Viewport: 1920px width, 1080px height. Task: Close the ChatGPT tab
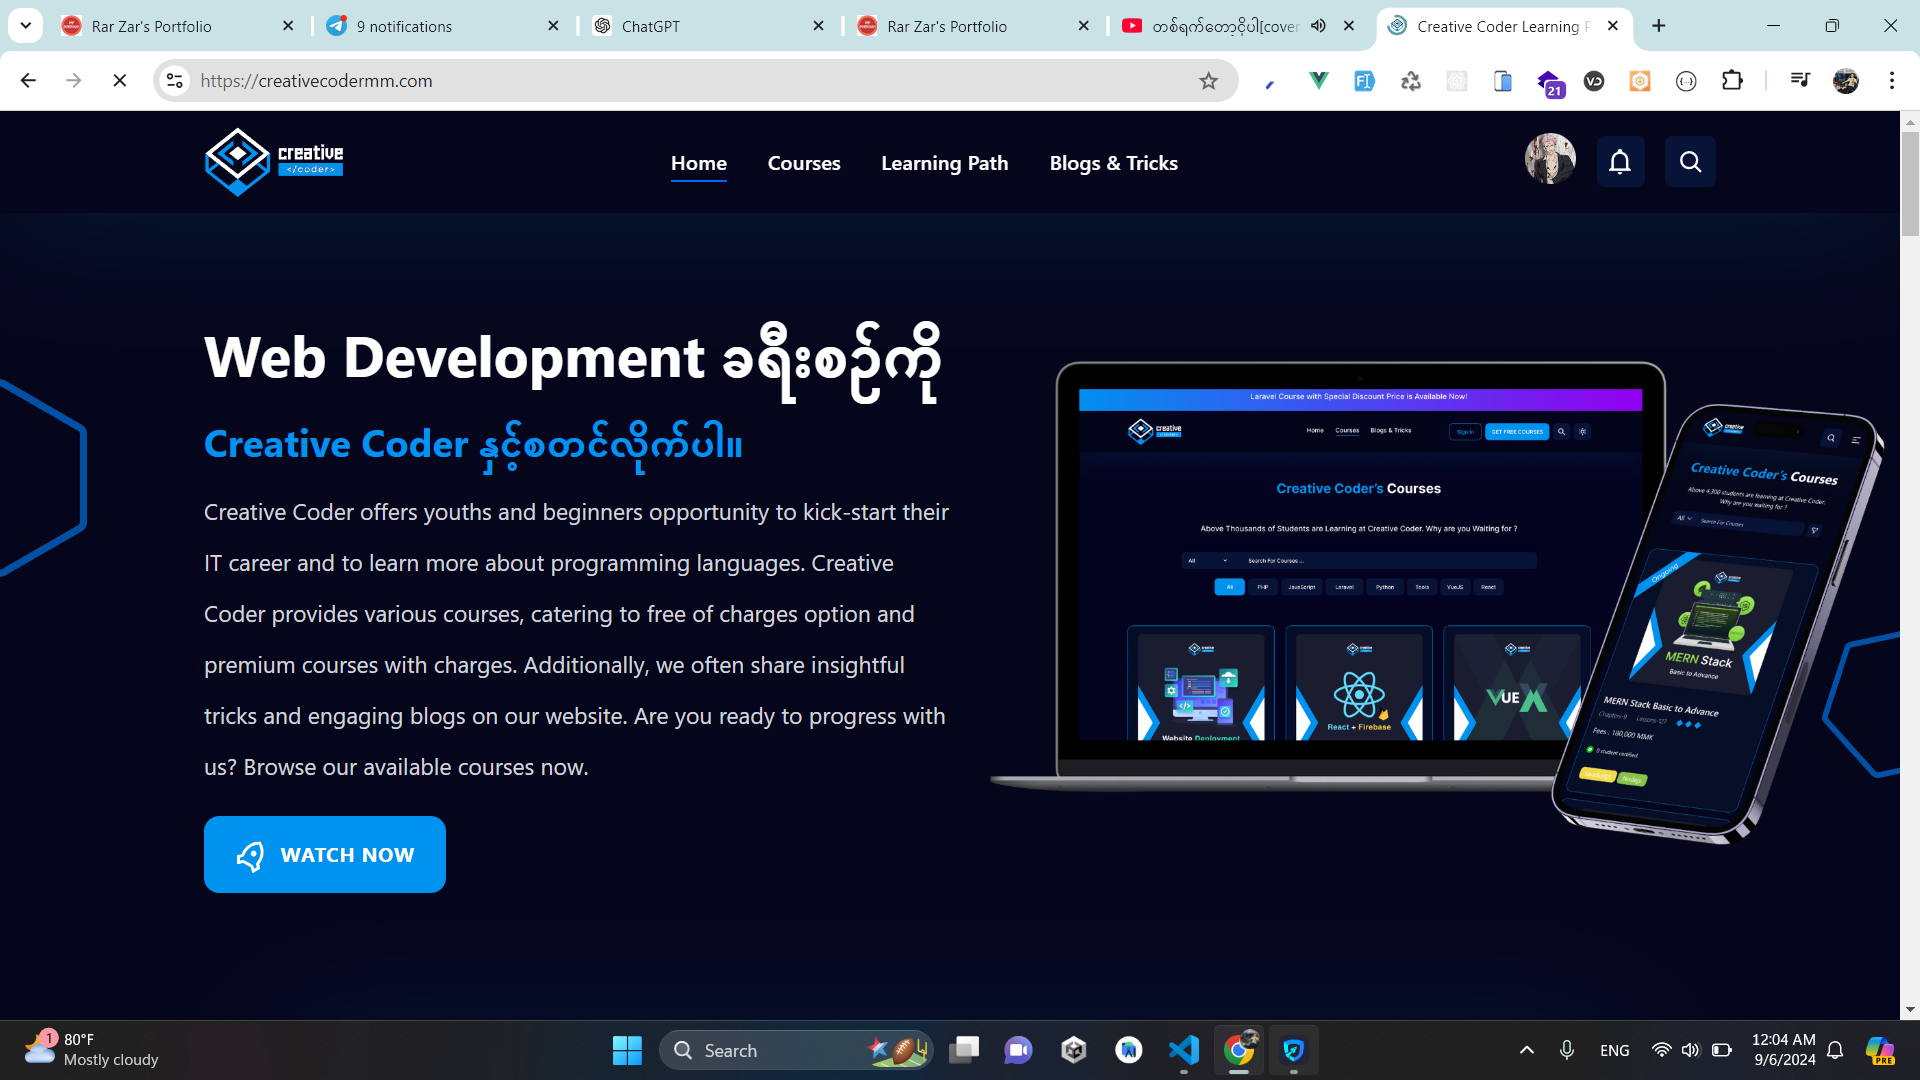819,26
